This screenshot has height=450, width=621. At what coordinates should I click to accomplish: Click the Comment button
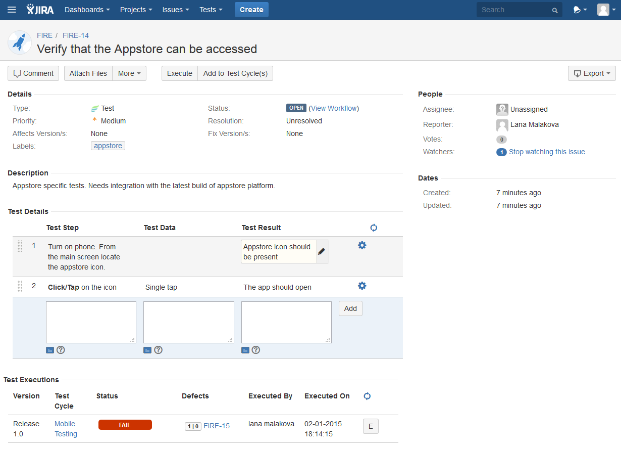click(x=33, y=73)
